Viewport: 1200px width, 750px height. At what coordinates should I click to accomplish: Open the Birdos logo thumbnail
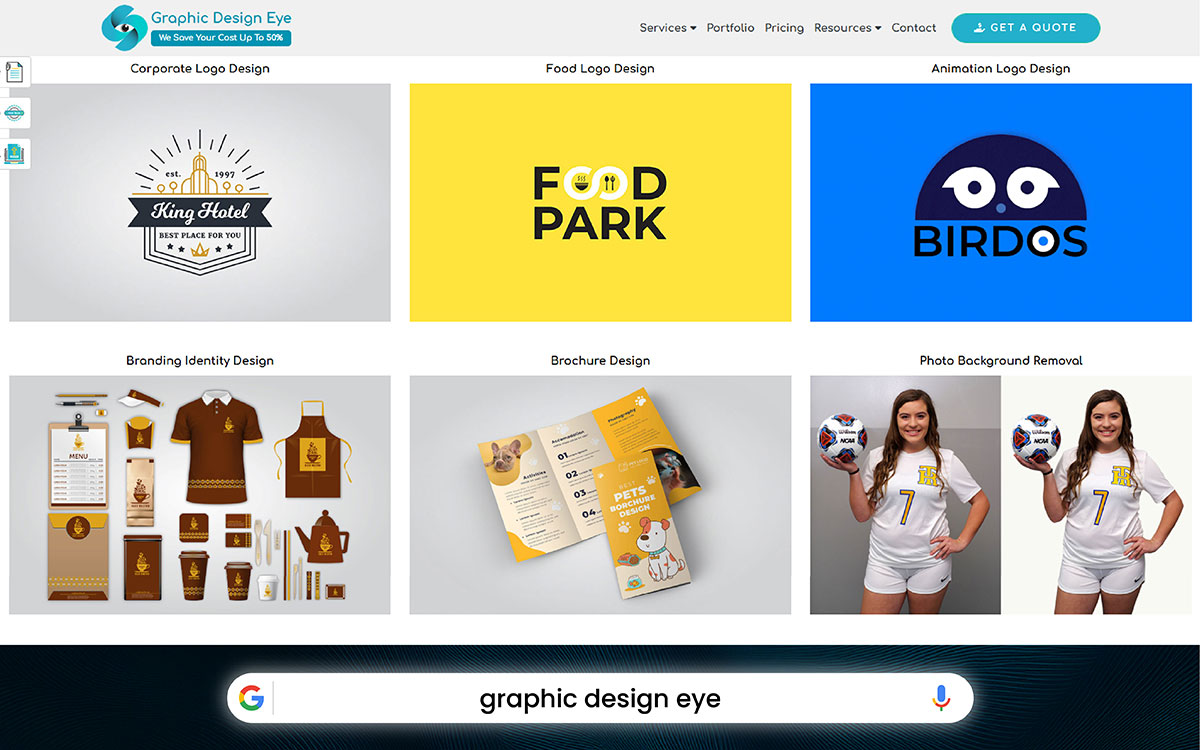(x=1001, y=202)
